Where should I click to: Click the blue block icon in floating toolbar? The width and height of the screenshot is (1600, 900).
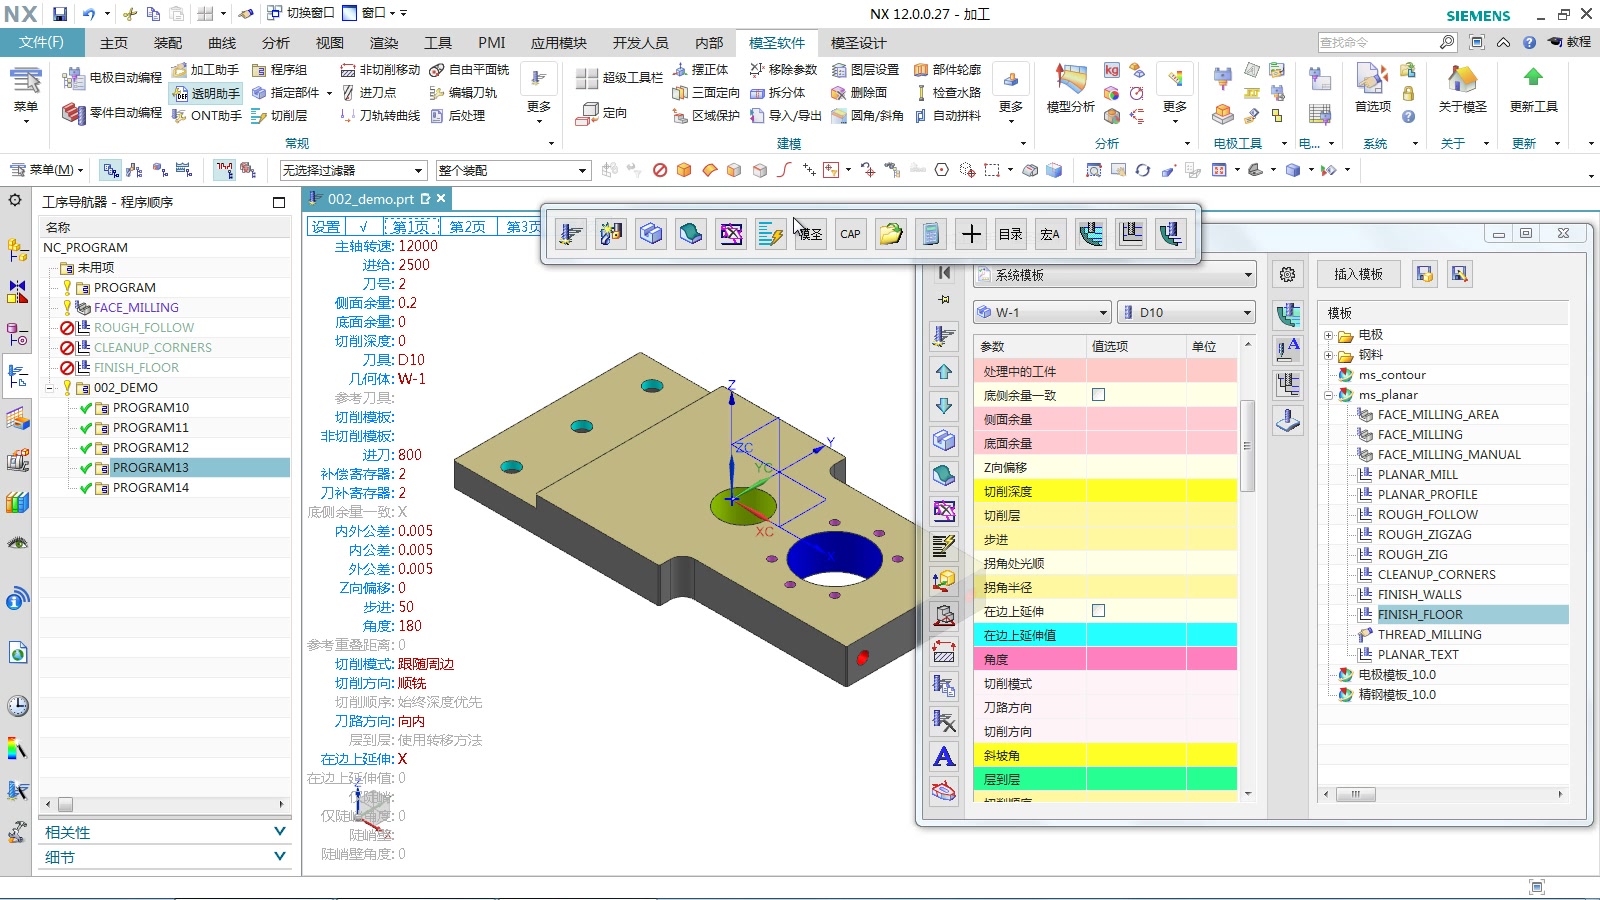(650, 234)
